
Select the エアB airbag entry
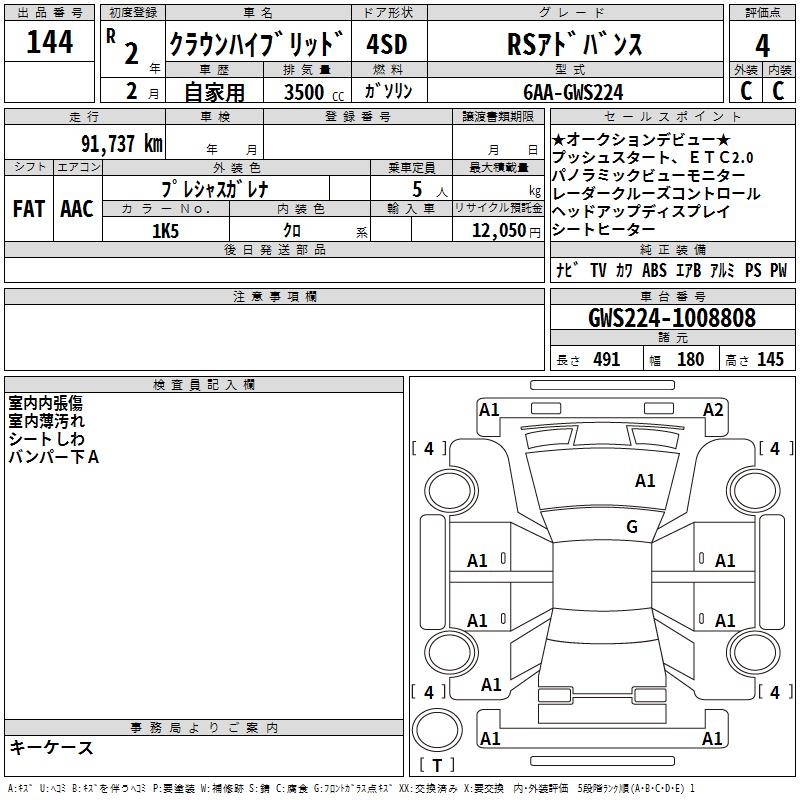coord(688,270)
